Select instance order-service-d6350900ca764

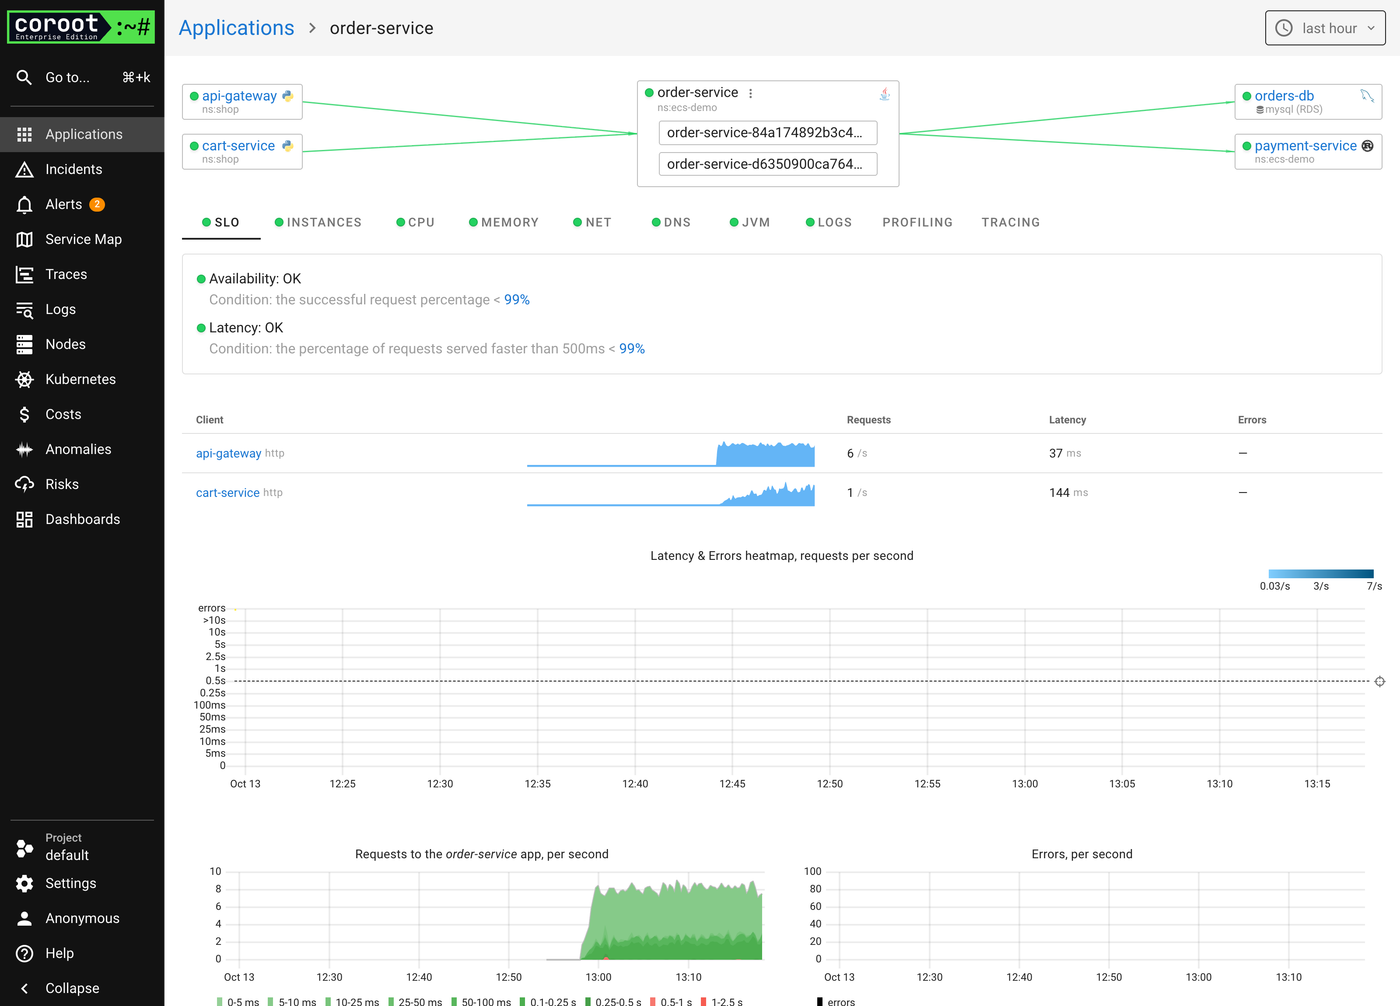[x=768, y=164]
